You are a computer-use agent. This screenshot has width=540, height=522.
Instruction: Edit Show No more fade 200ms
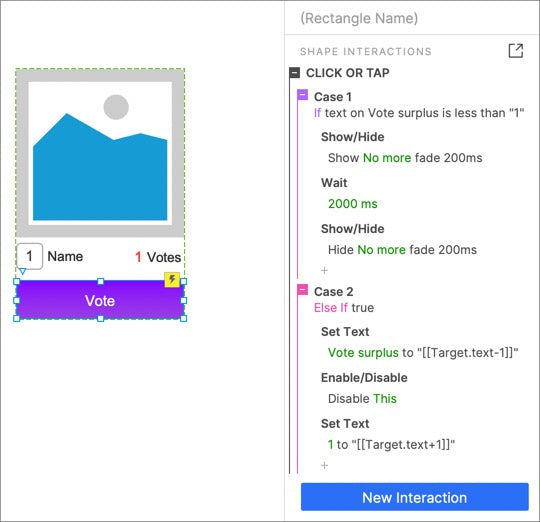point(405,158)
